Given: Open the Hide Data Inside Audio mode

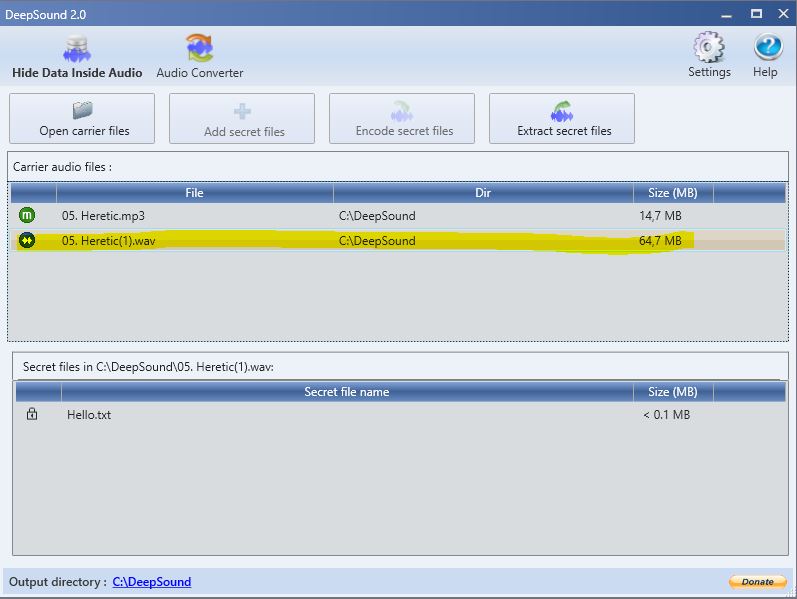Looking at the screenshot, I should pos(77,57).
